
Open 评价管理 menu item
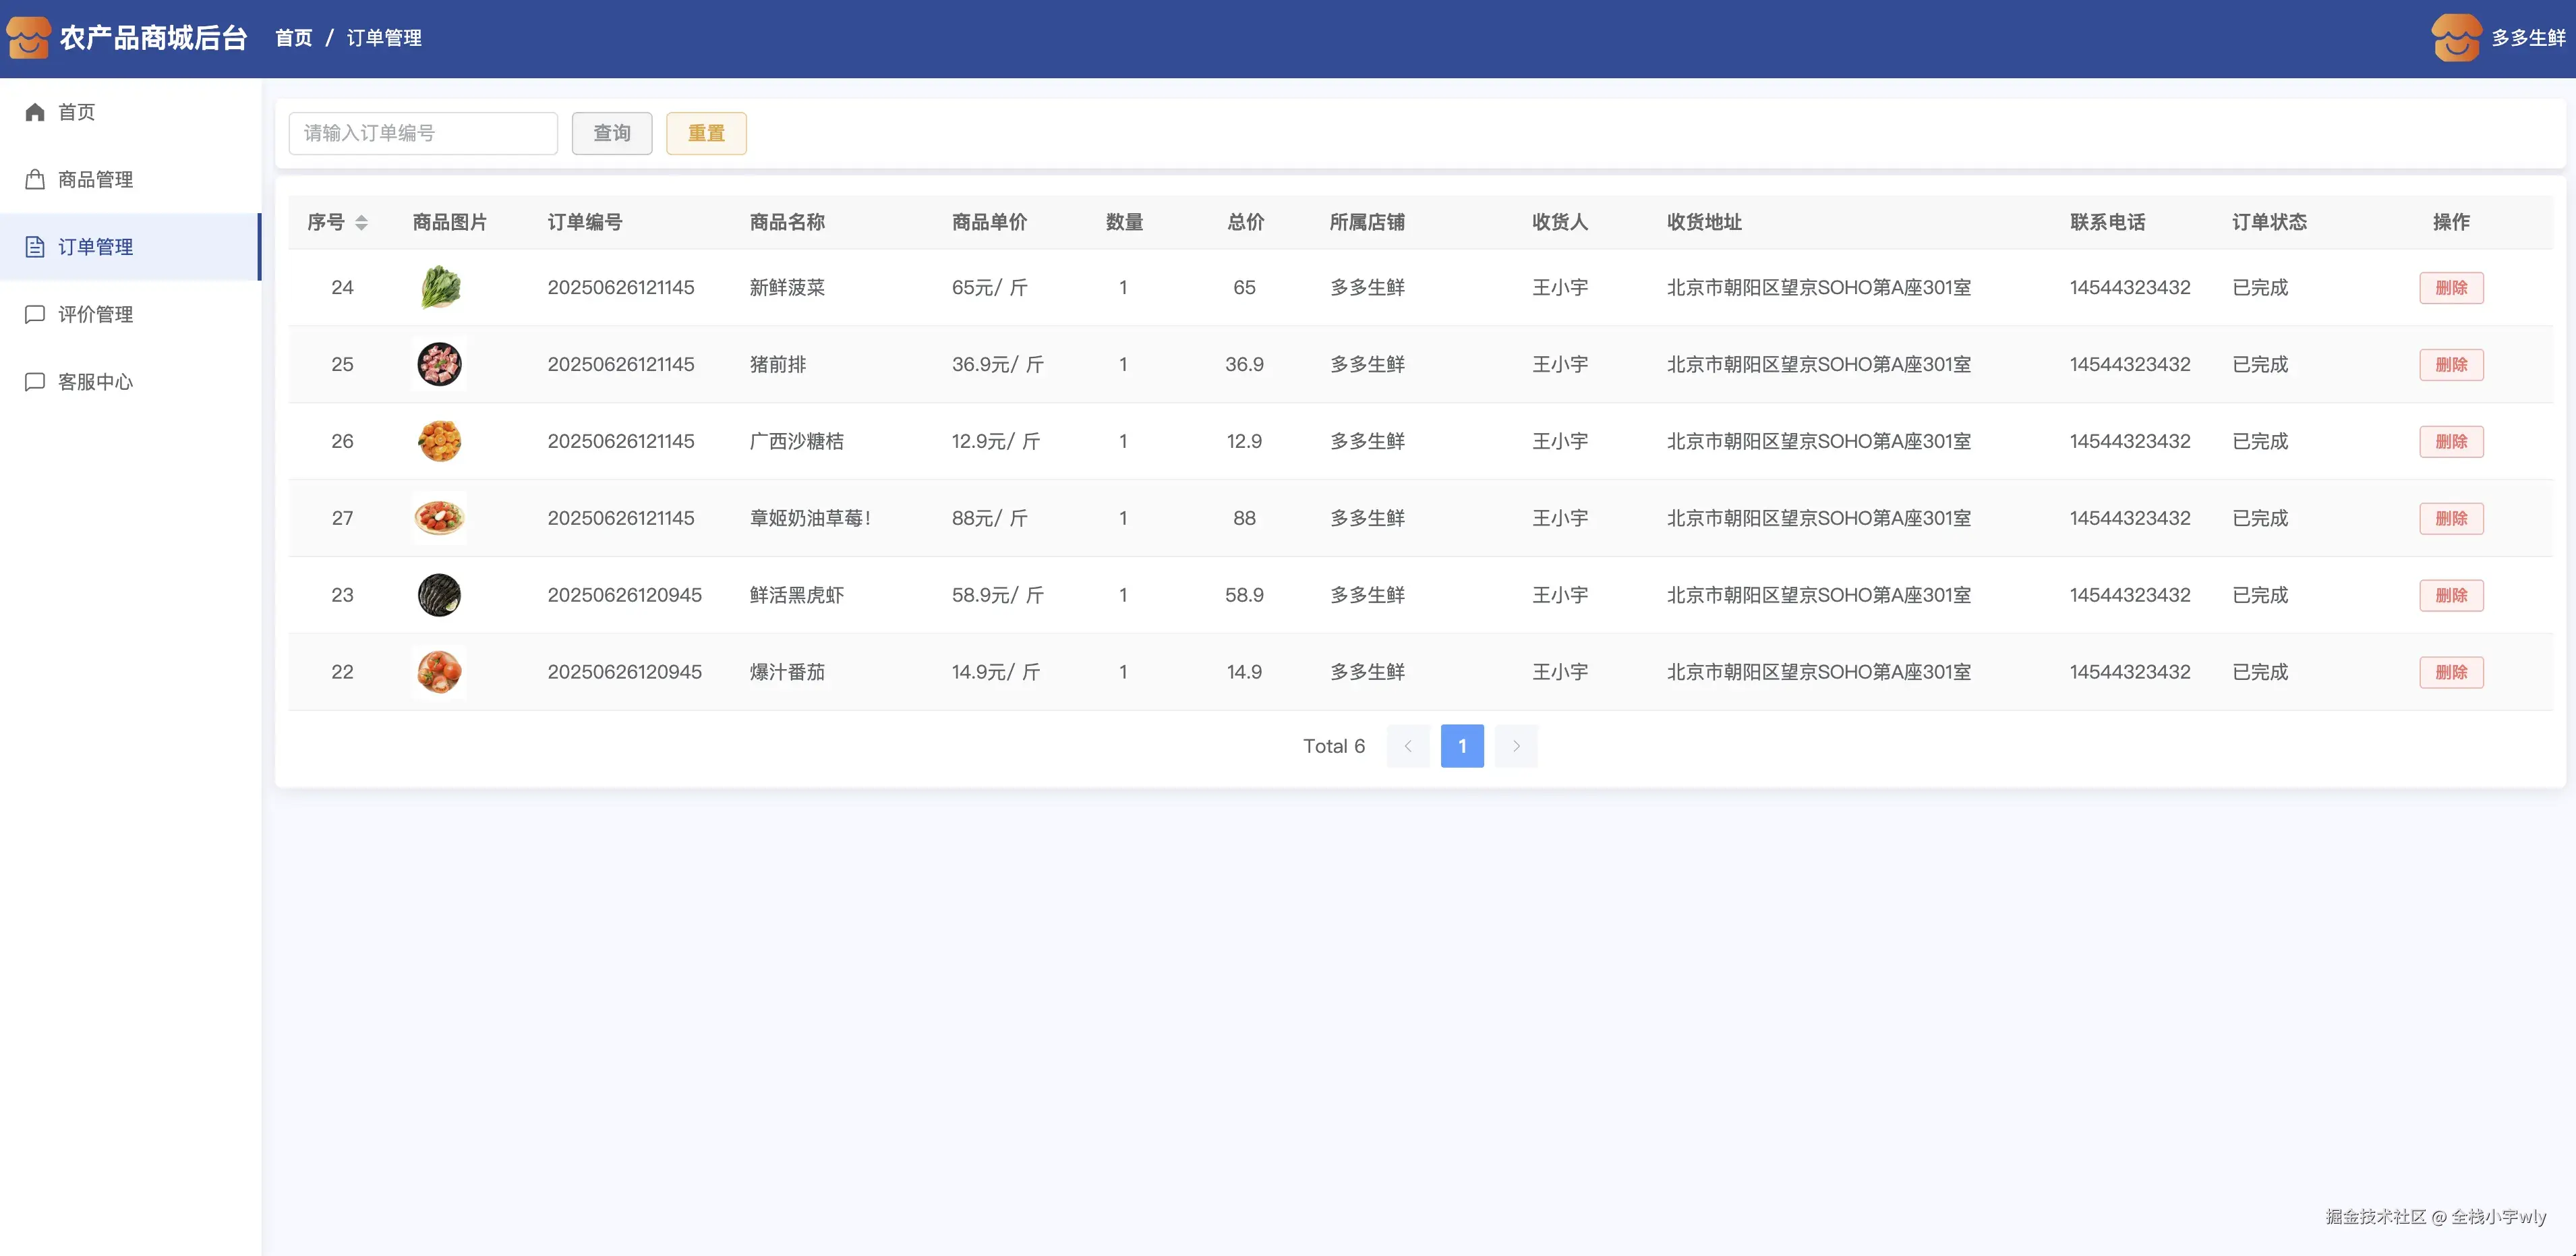(95, 314)
